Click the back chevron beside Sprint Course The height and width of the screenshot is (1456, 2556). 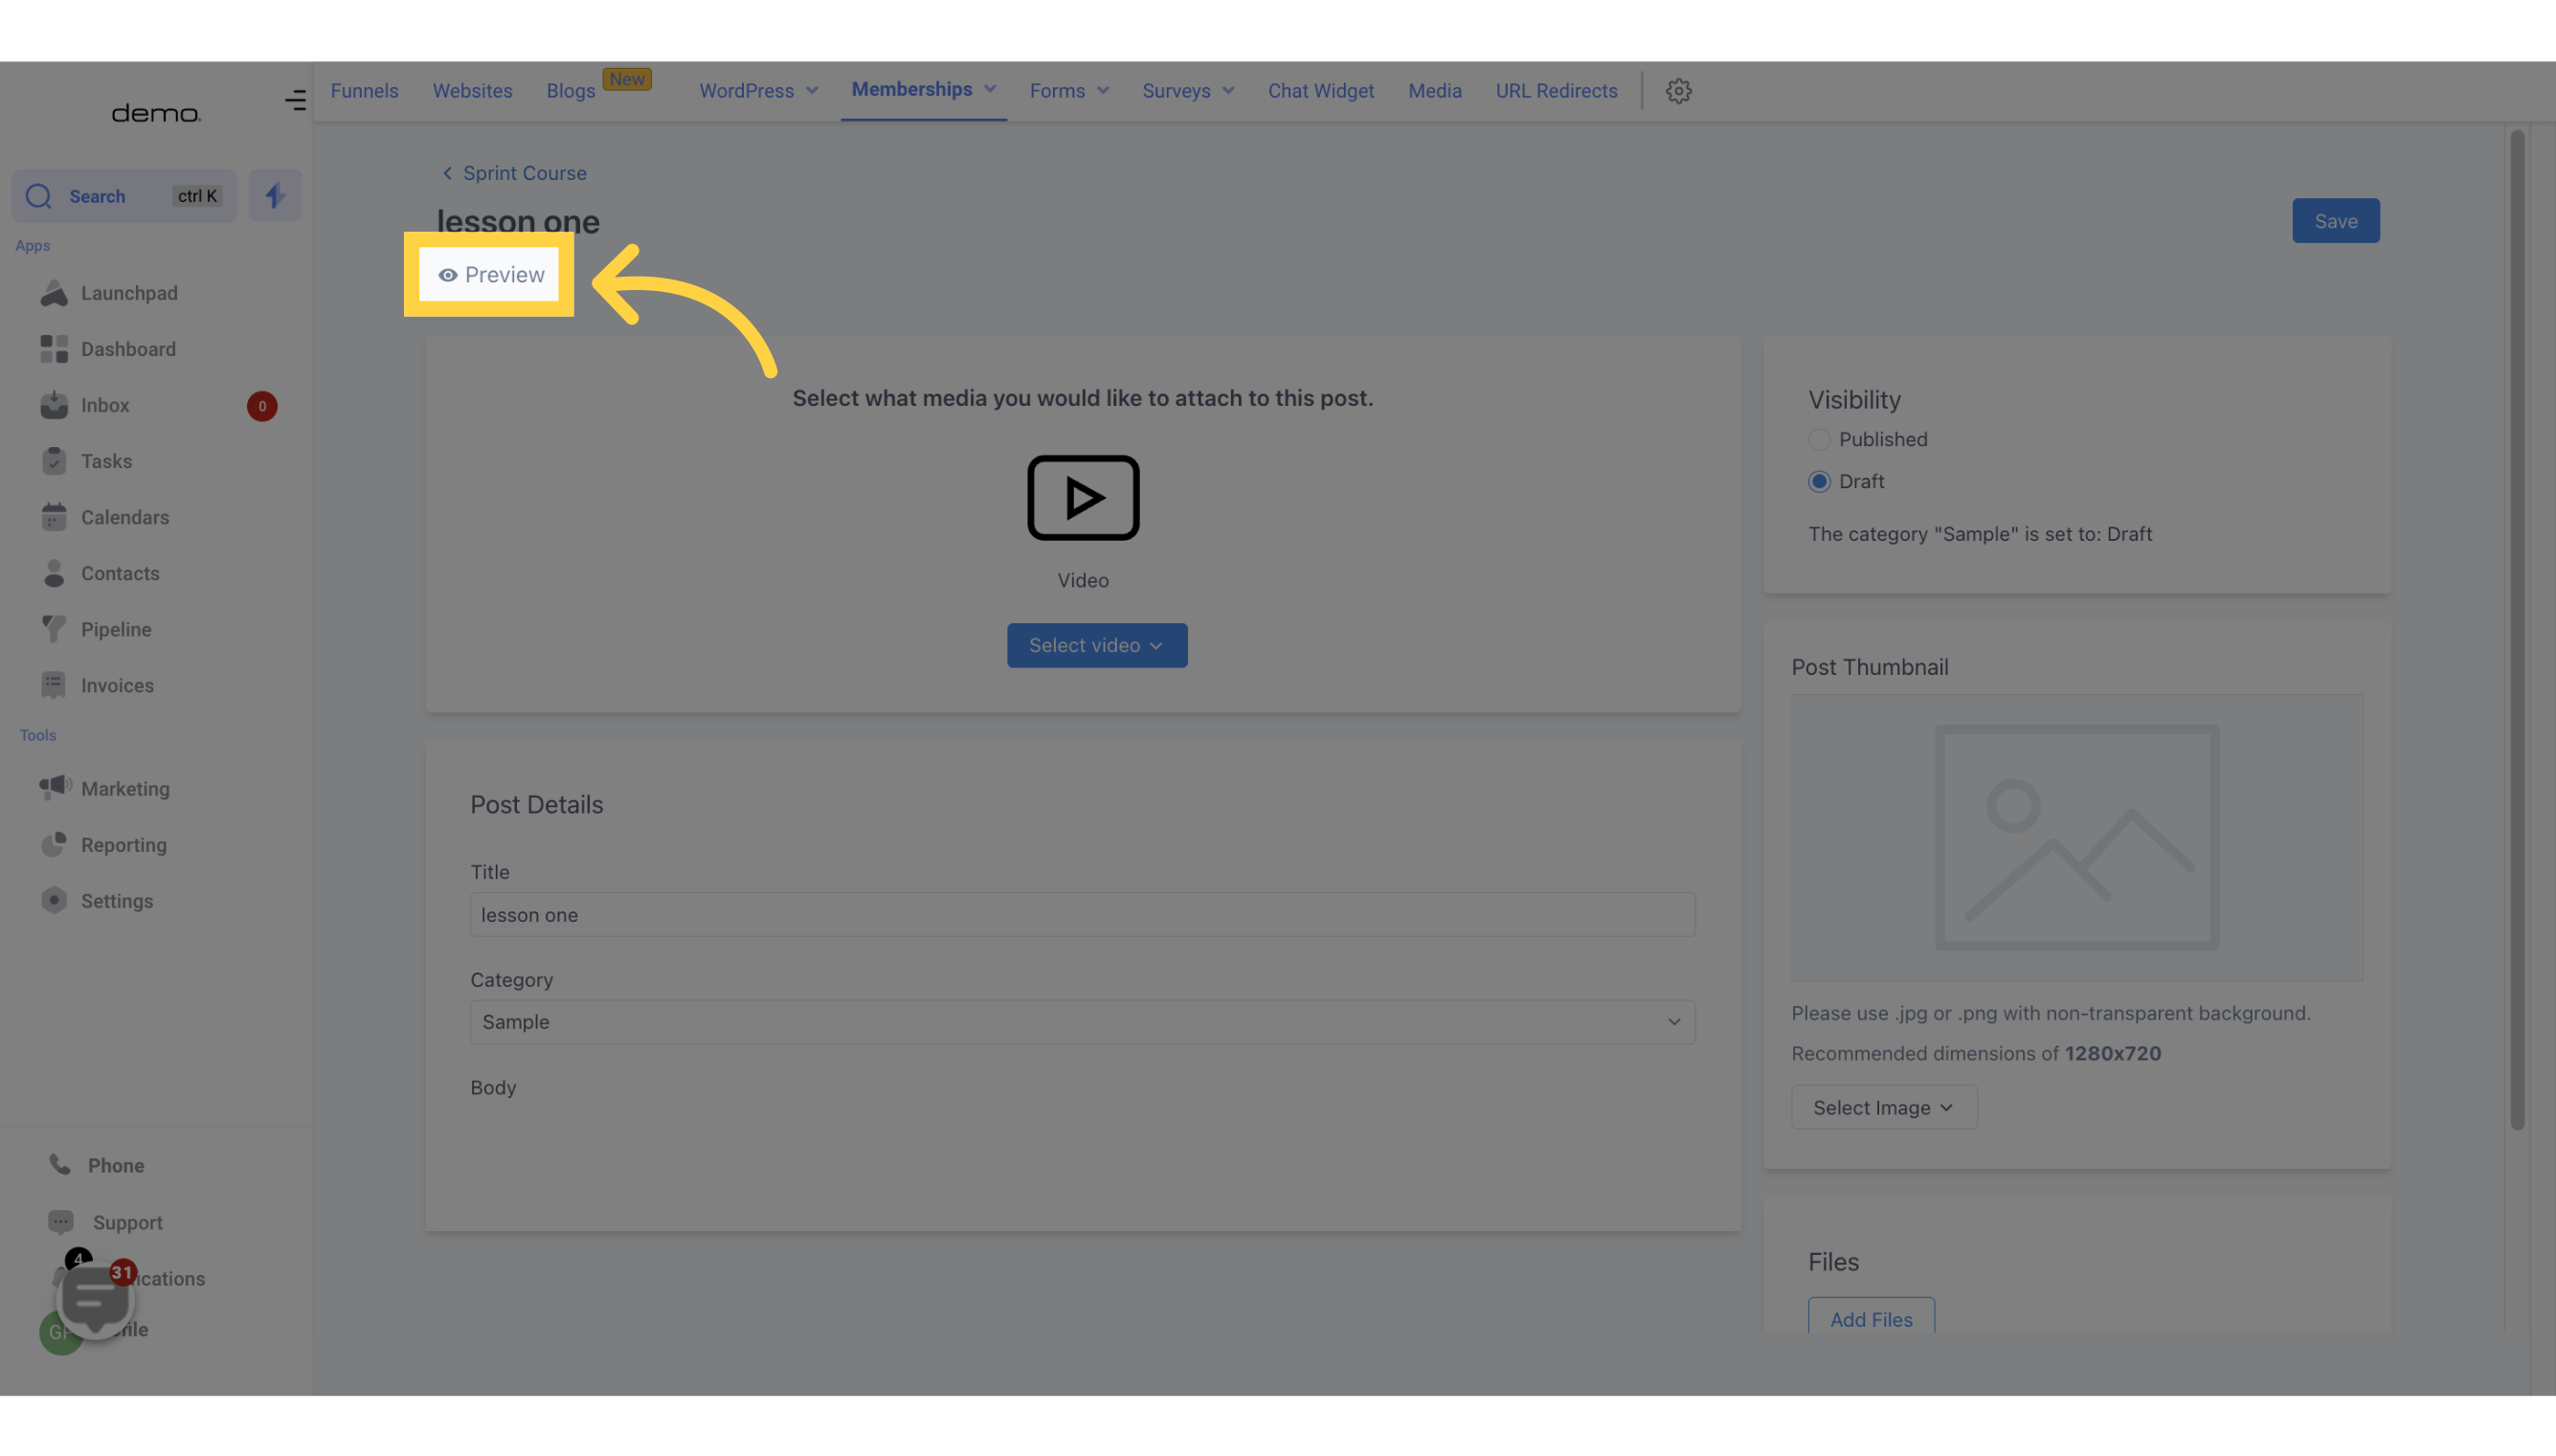(447, 173)
